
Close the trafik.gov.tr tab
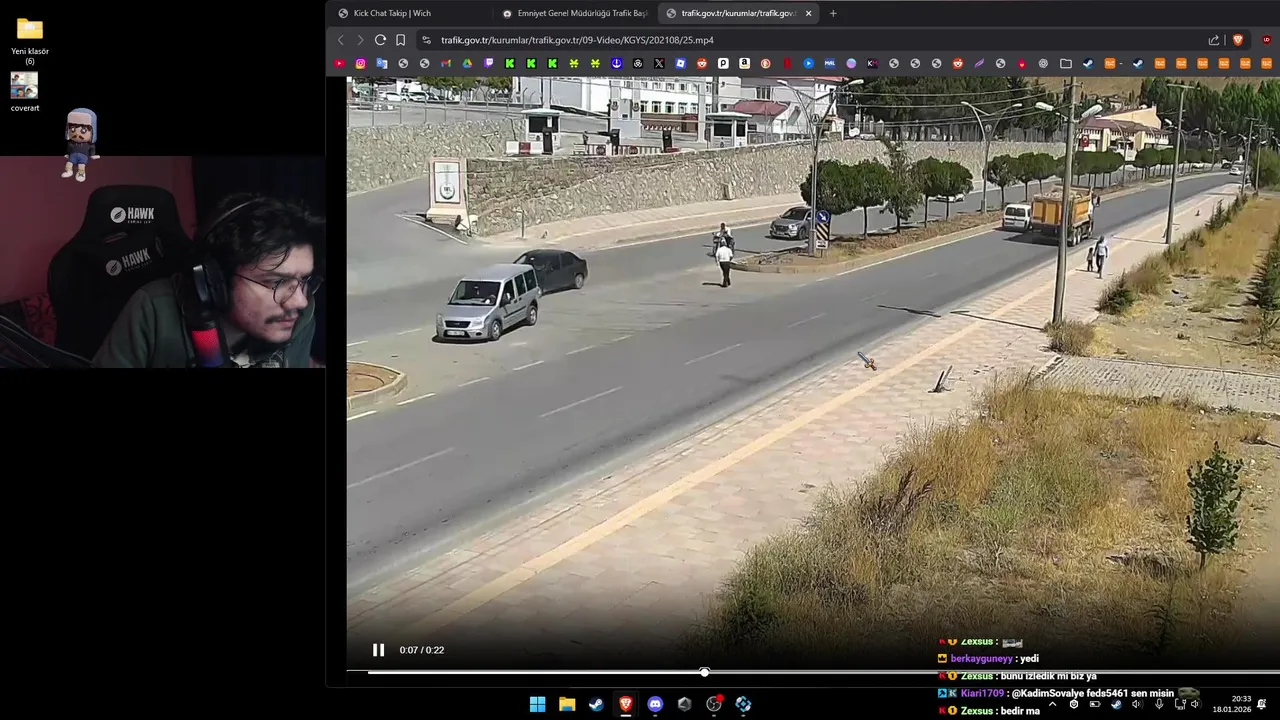pyautogui.click(x=808, y=13)
